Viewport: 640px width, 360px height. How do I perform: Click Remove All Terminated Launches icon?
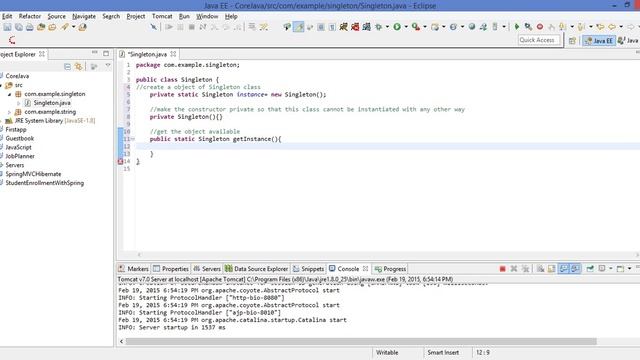525,269
